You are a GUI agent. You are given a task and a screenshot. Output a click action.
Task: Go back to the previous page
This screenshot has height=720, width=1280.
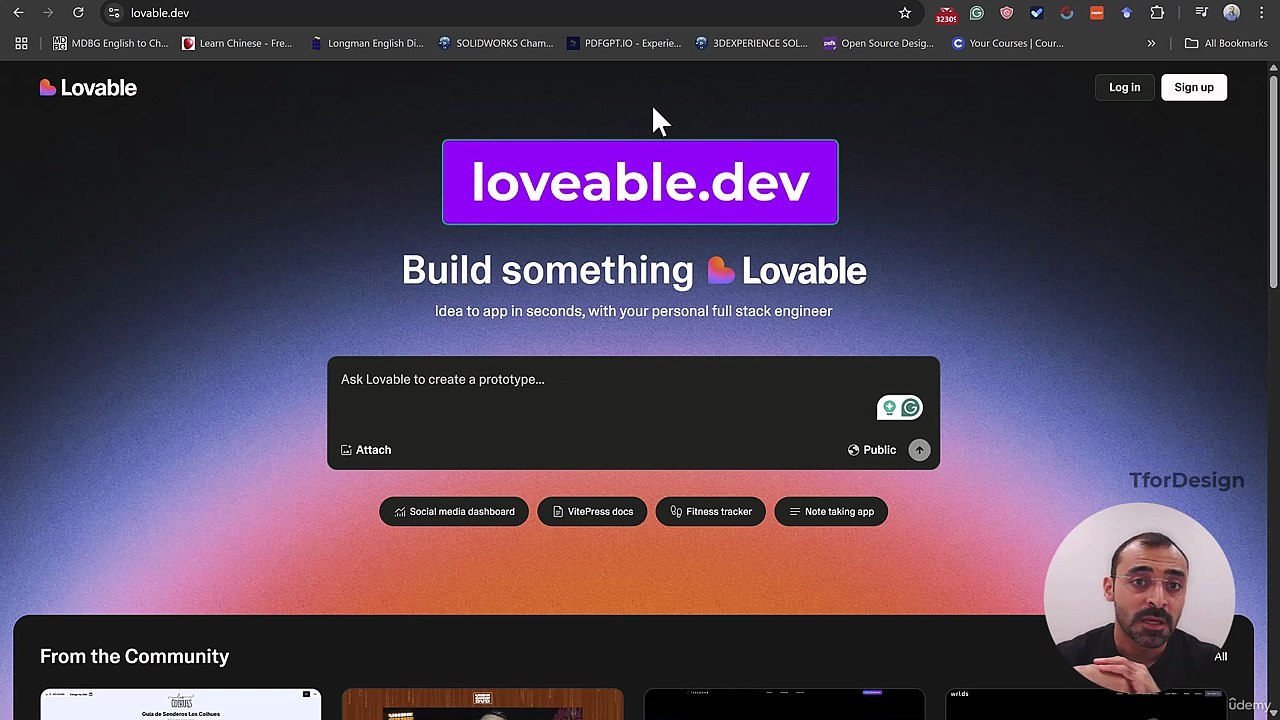[x=18, y=13]
